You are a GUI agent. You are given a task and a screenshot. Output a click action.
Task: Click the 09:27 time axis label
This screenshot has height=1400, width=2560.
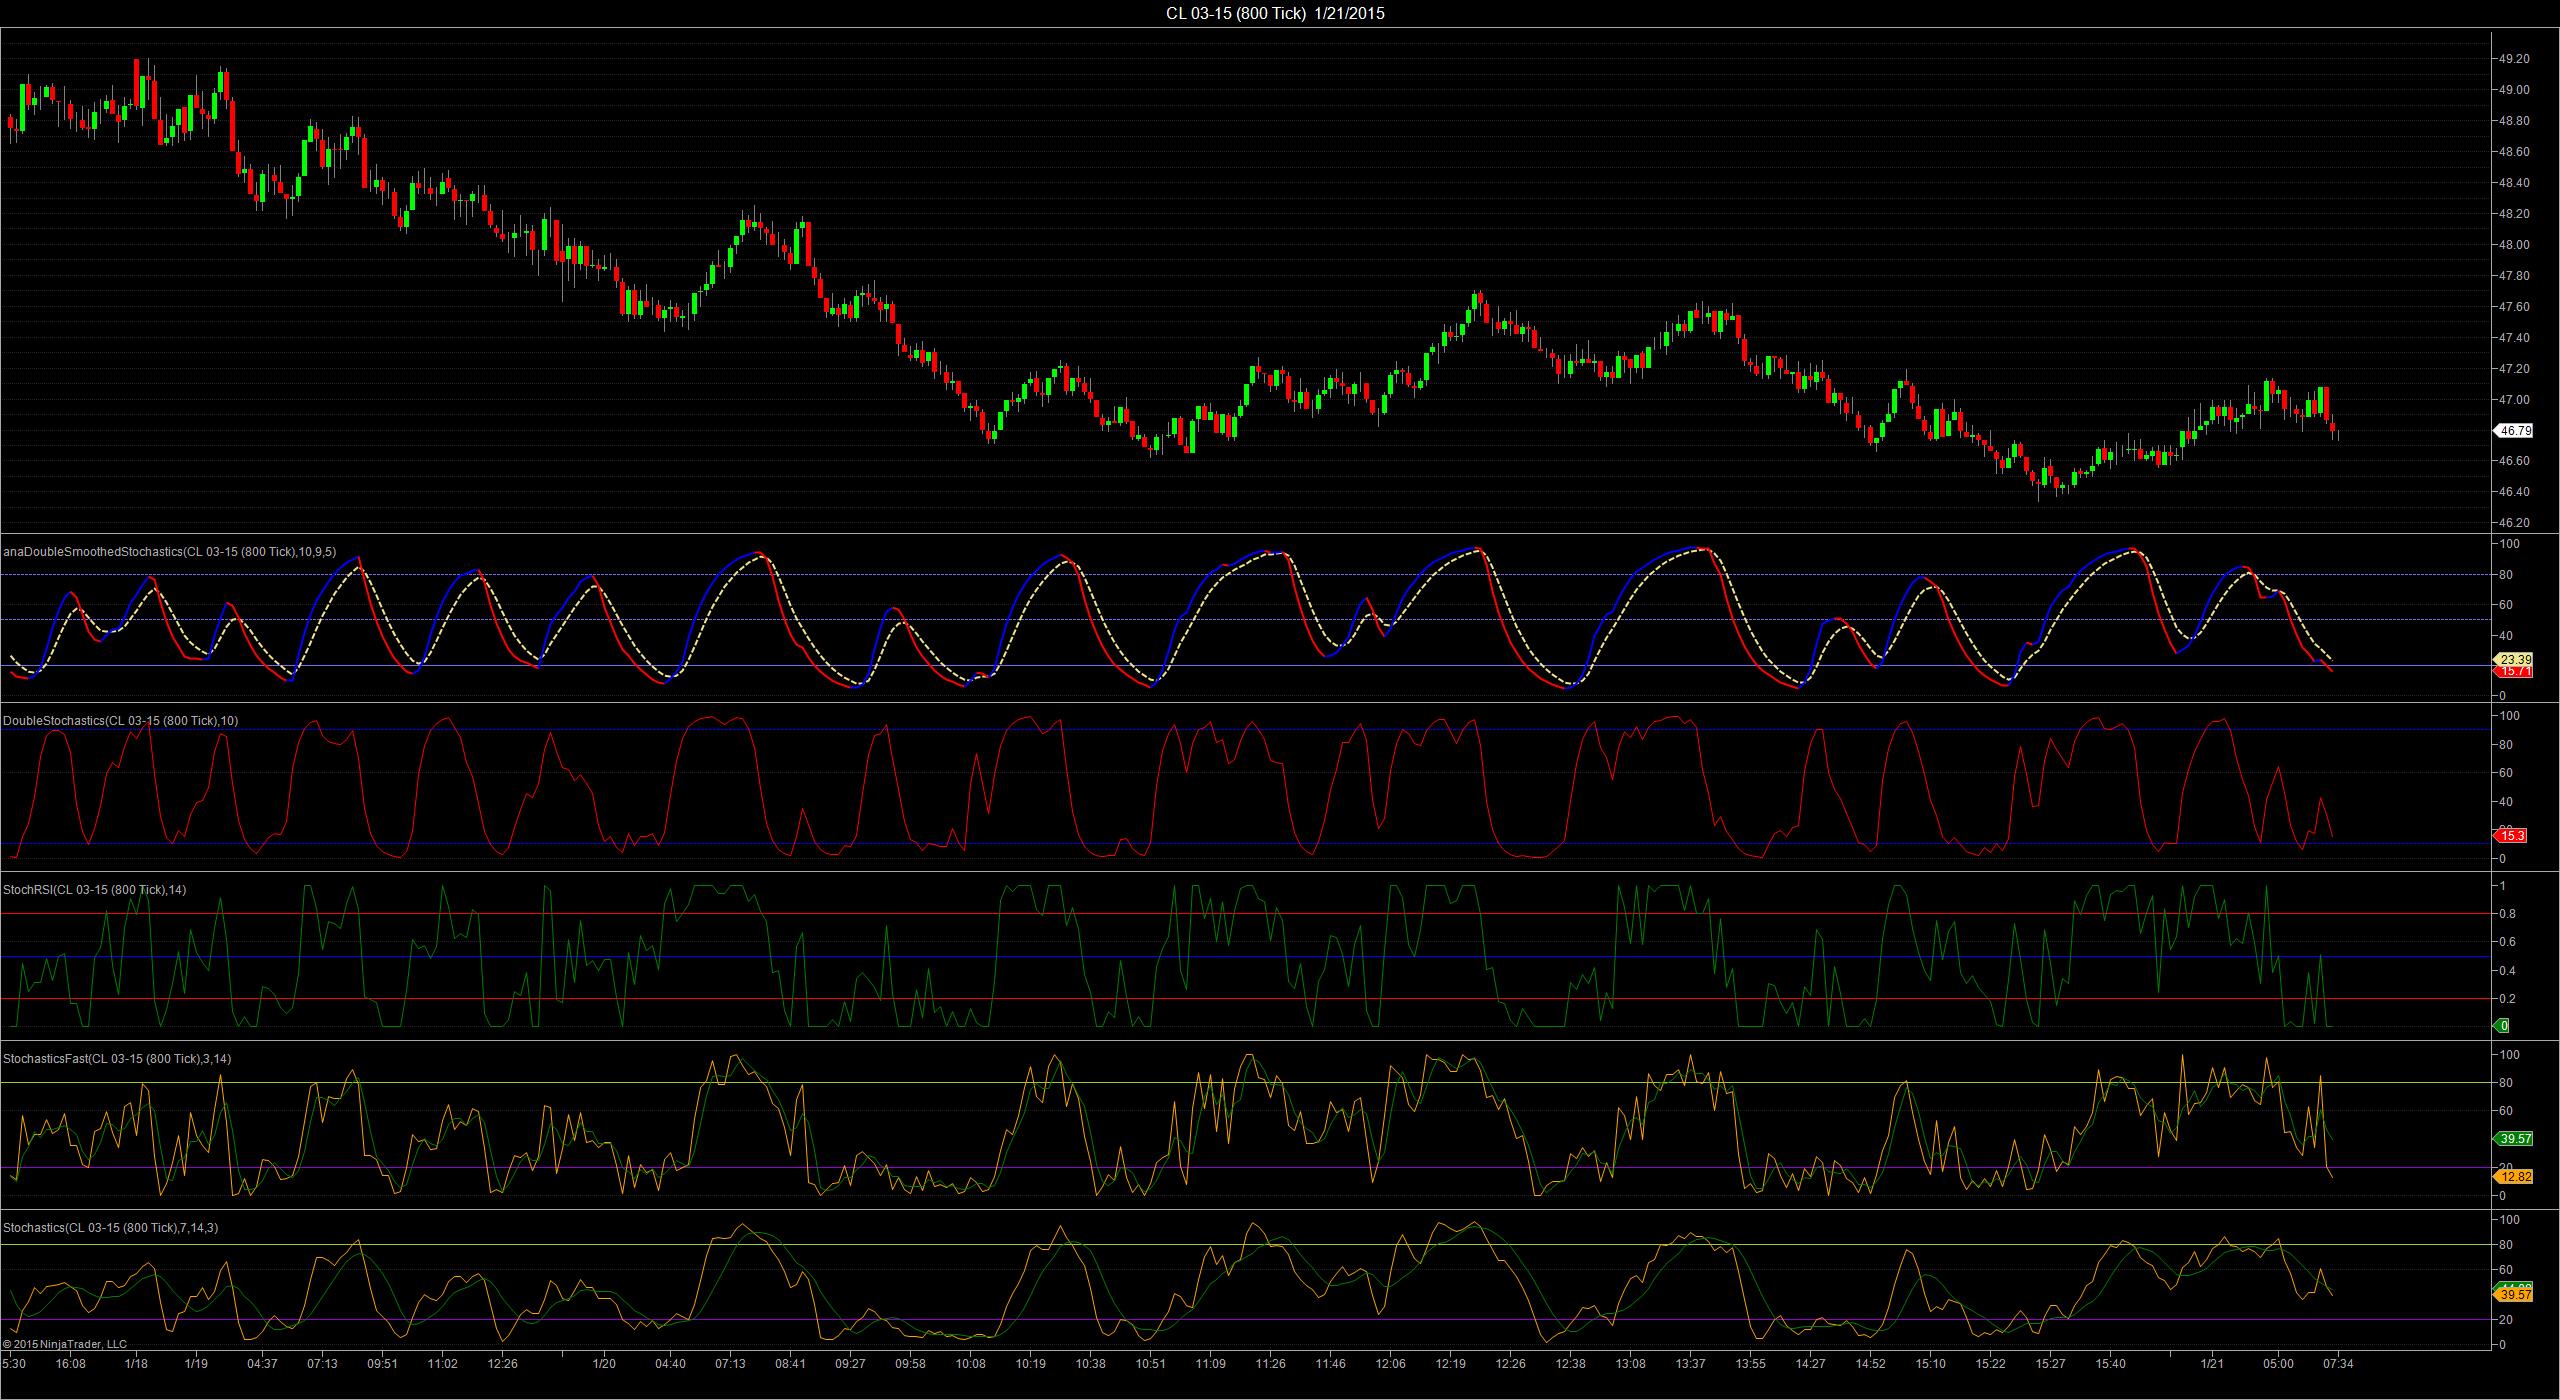850,1363
